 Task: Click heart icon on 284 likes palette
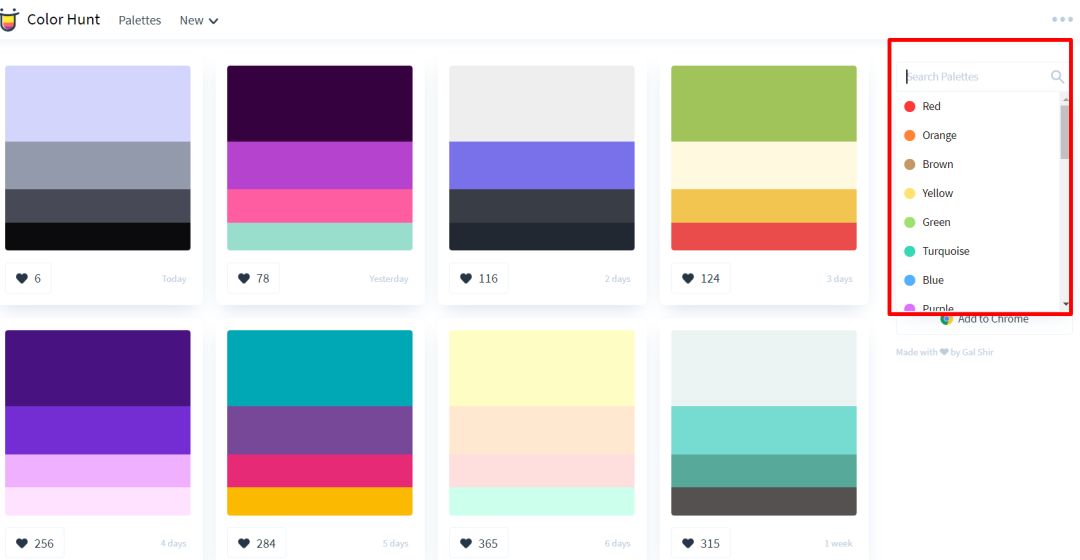244,543
